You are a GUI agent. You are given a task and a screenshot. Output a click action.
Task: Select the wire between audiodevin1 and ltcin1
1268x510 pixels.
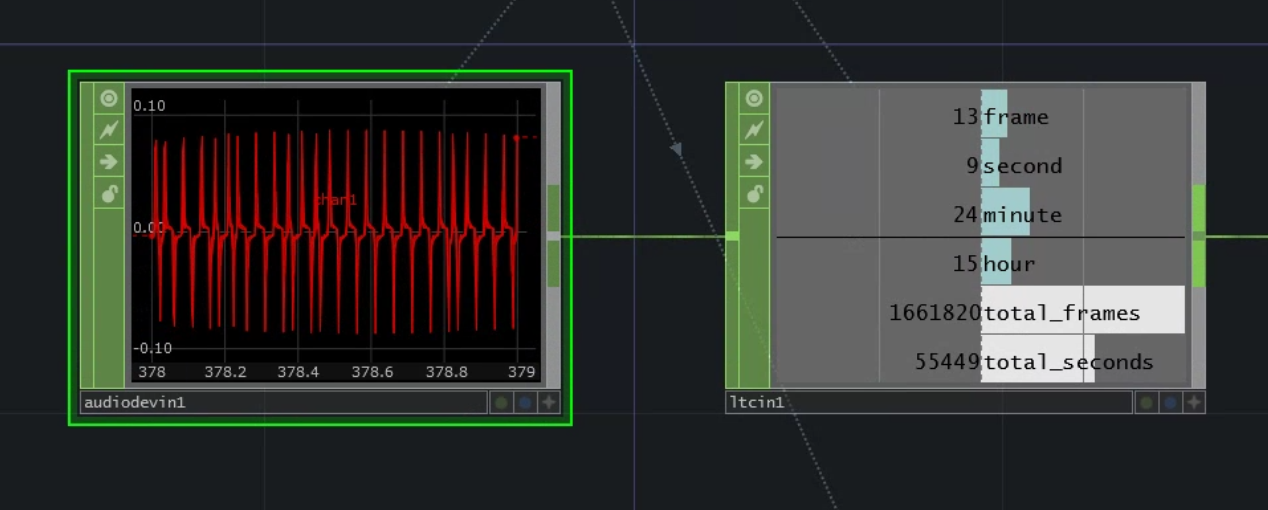[643, 236]
